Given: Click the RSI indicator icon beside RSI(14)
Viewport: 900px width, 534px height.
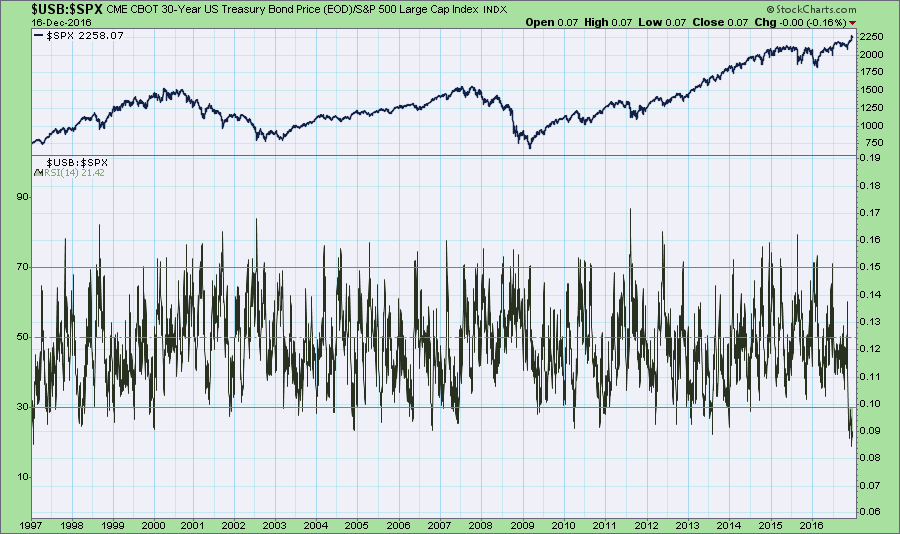Looking at the screenshot, I should click(x=38, y=173).
